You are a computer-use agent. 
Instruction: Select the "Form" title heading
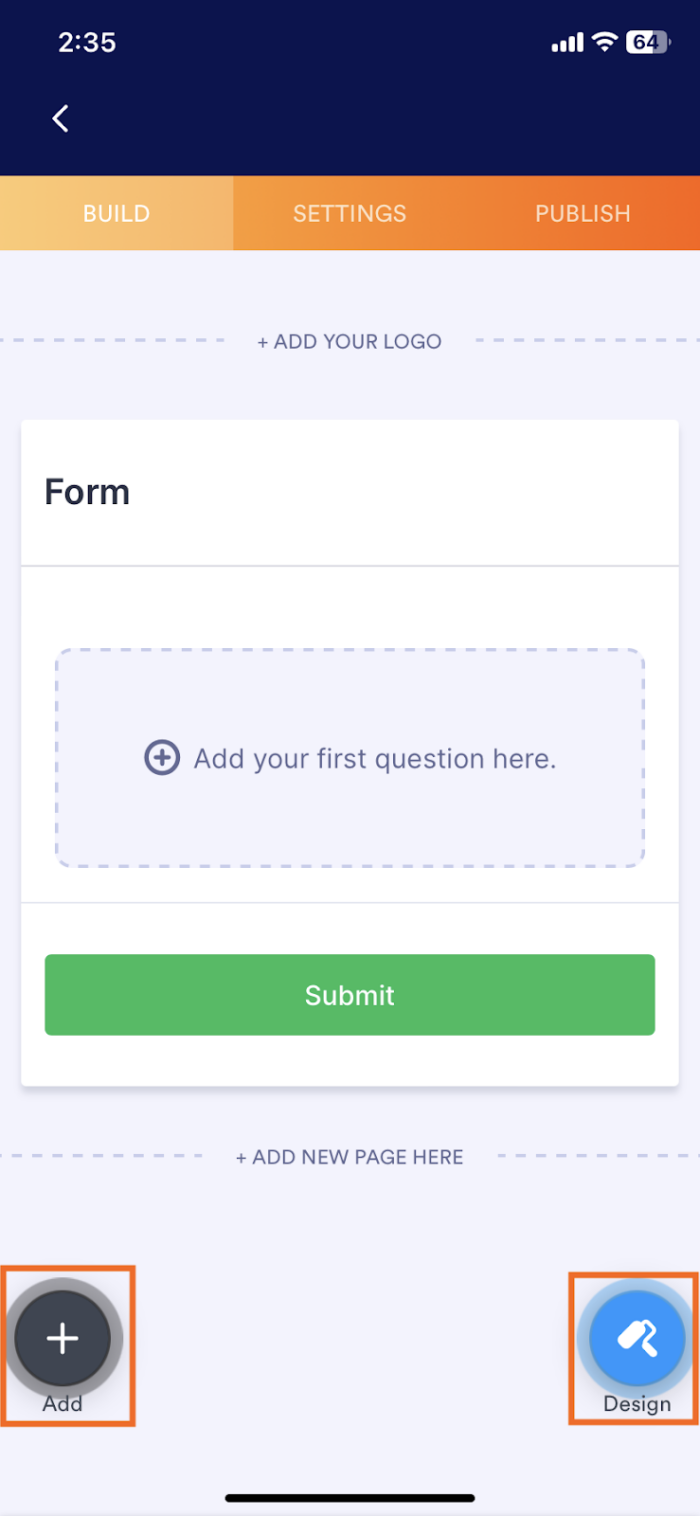coord(87,492)
